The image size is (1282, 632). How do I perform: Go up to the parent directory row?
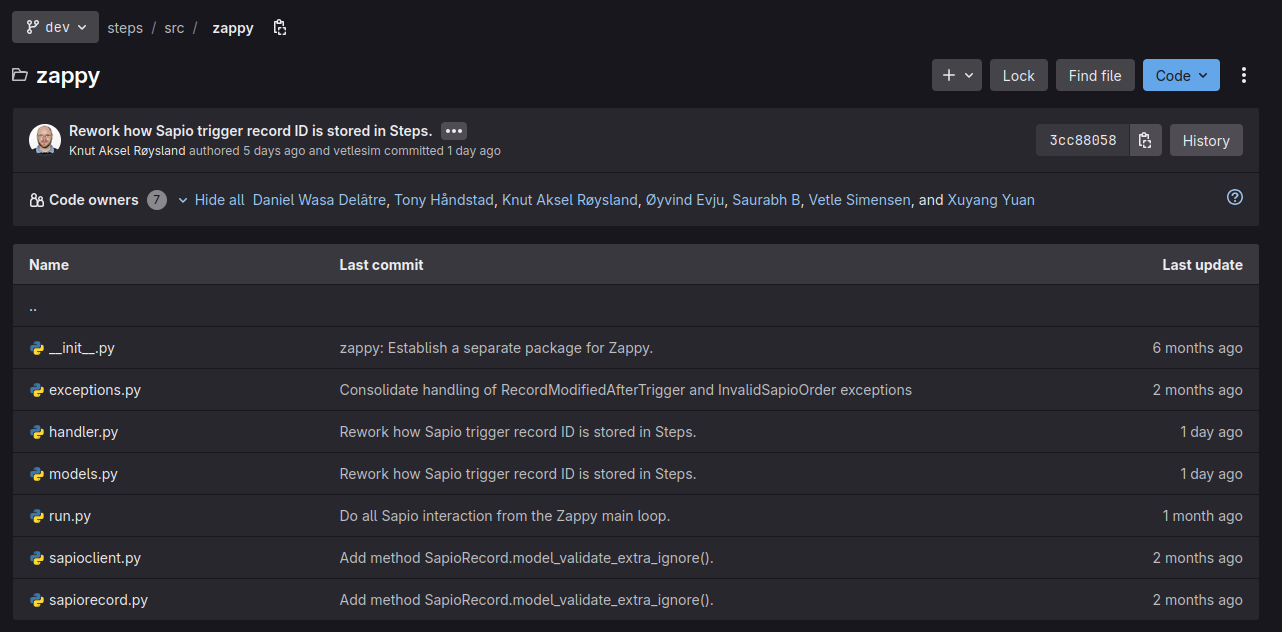tap(33, 307)
